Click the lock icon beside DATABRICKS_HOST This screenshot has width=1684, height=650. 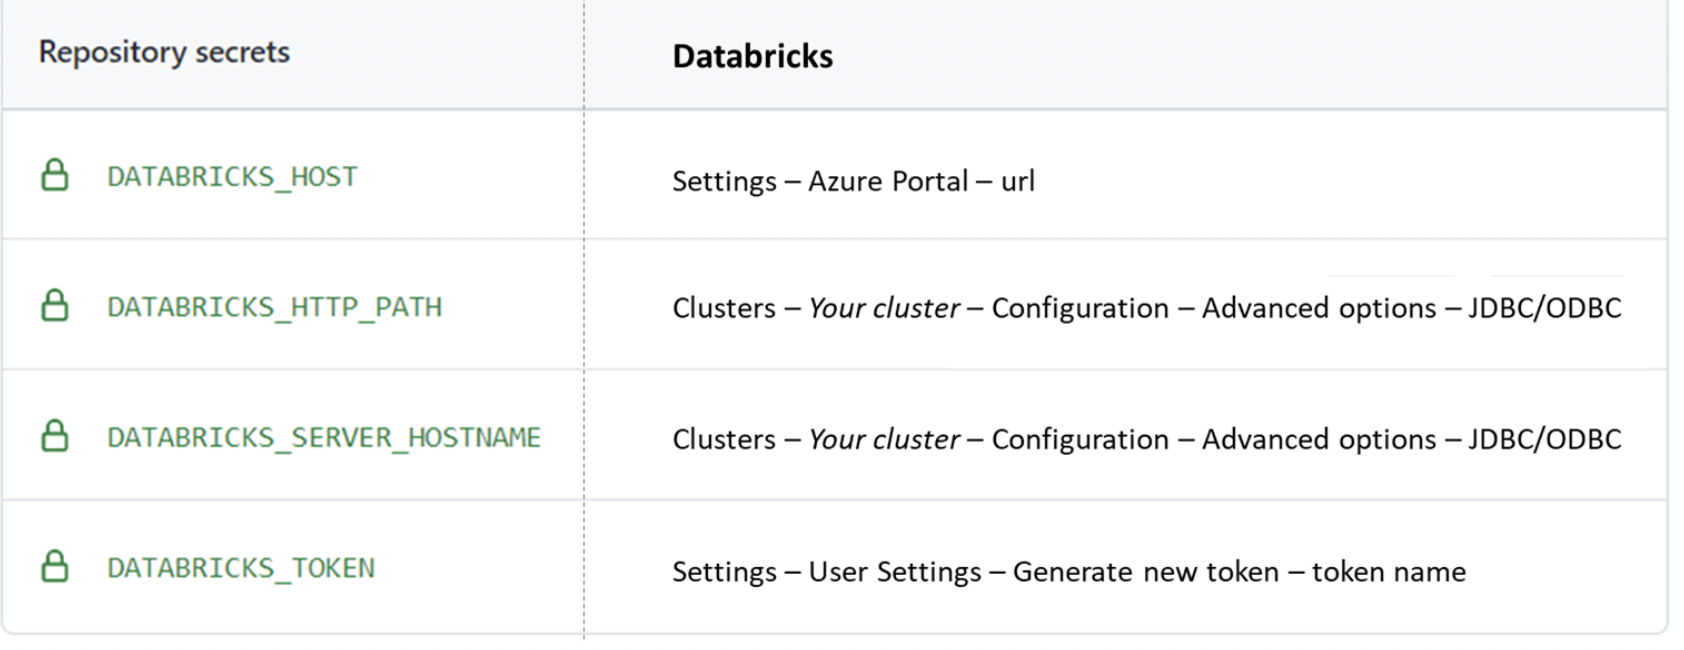(55, 176)
